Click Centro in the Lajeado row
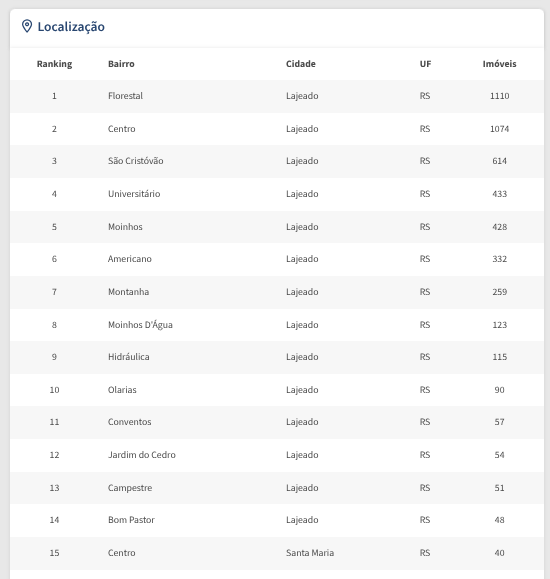This screenshot has height=579, width=550. pos(122,129)
